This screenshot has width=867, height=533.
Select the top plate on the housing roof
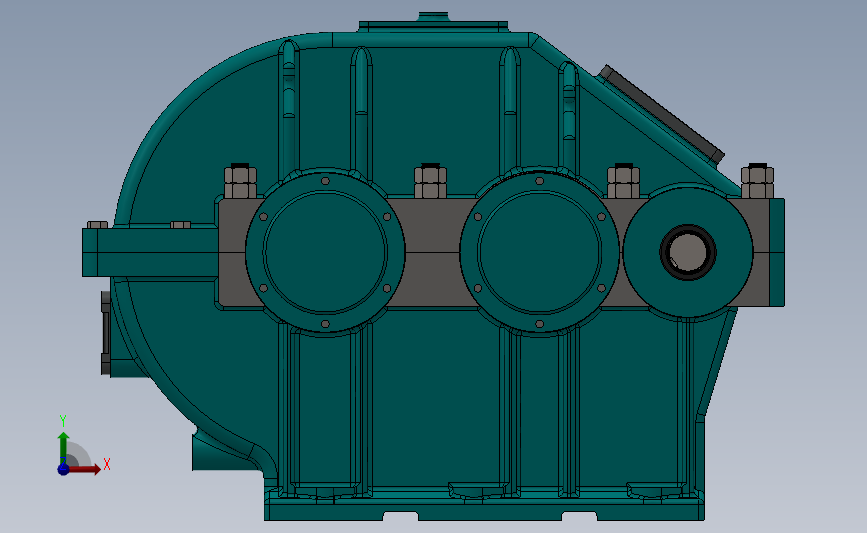[434, 27]
